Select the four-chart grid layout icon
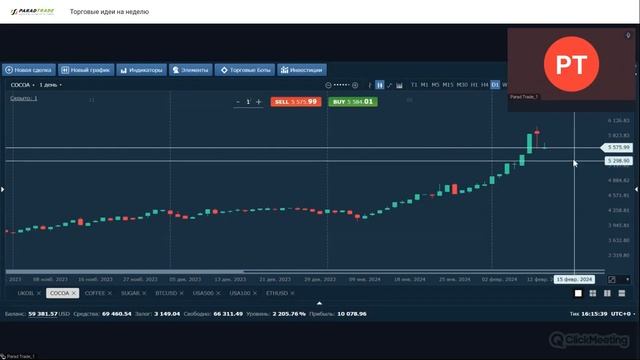The image size is (640, 360). (593, 293)
